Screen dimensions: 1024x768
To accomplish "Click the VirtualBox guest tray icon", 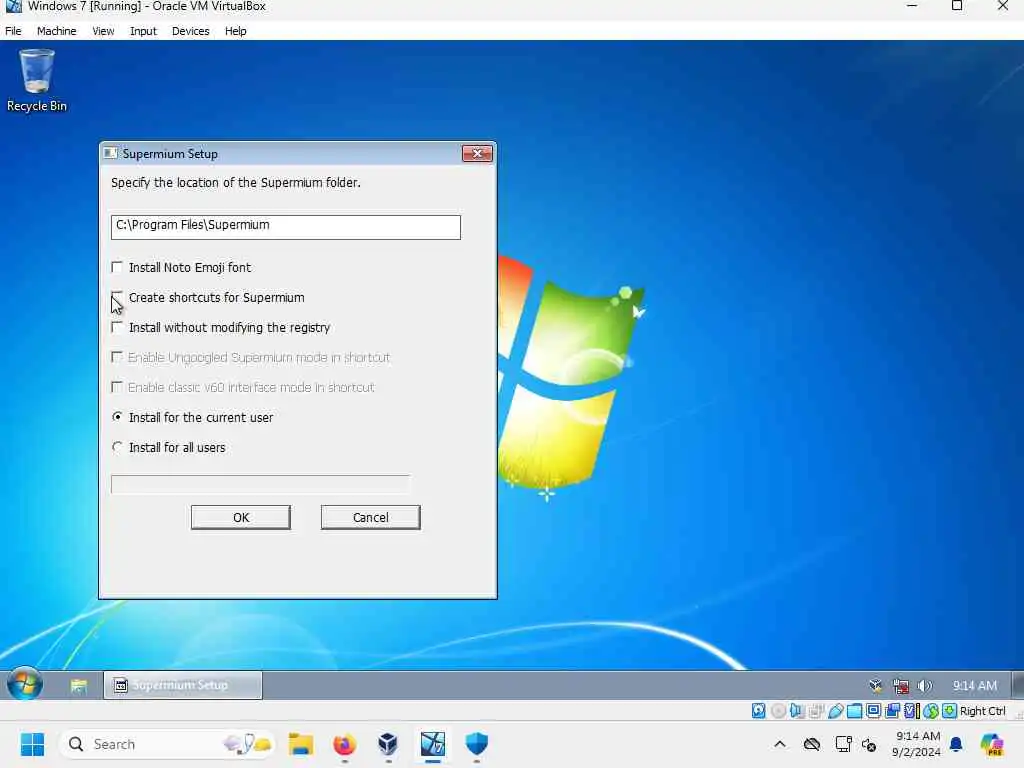I will coord(876,686).
